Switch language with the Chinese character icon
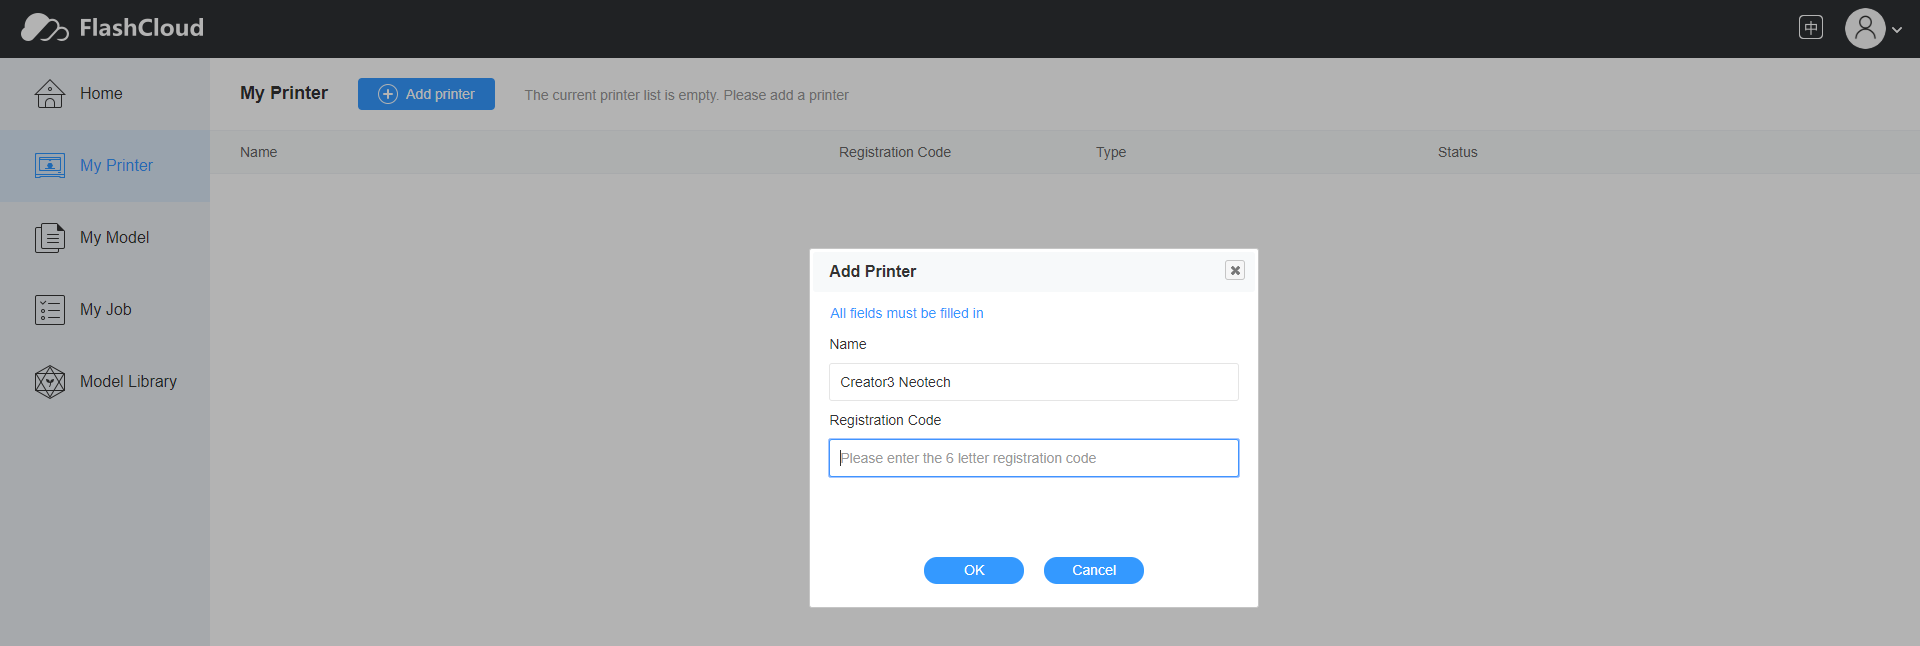This screenshot has height=646, width=1920. 1810,28
